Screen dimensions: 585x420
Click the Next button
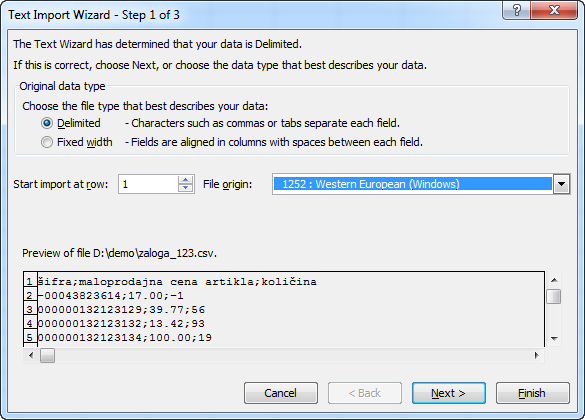(449, 393)
